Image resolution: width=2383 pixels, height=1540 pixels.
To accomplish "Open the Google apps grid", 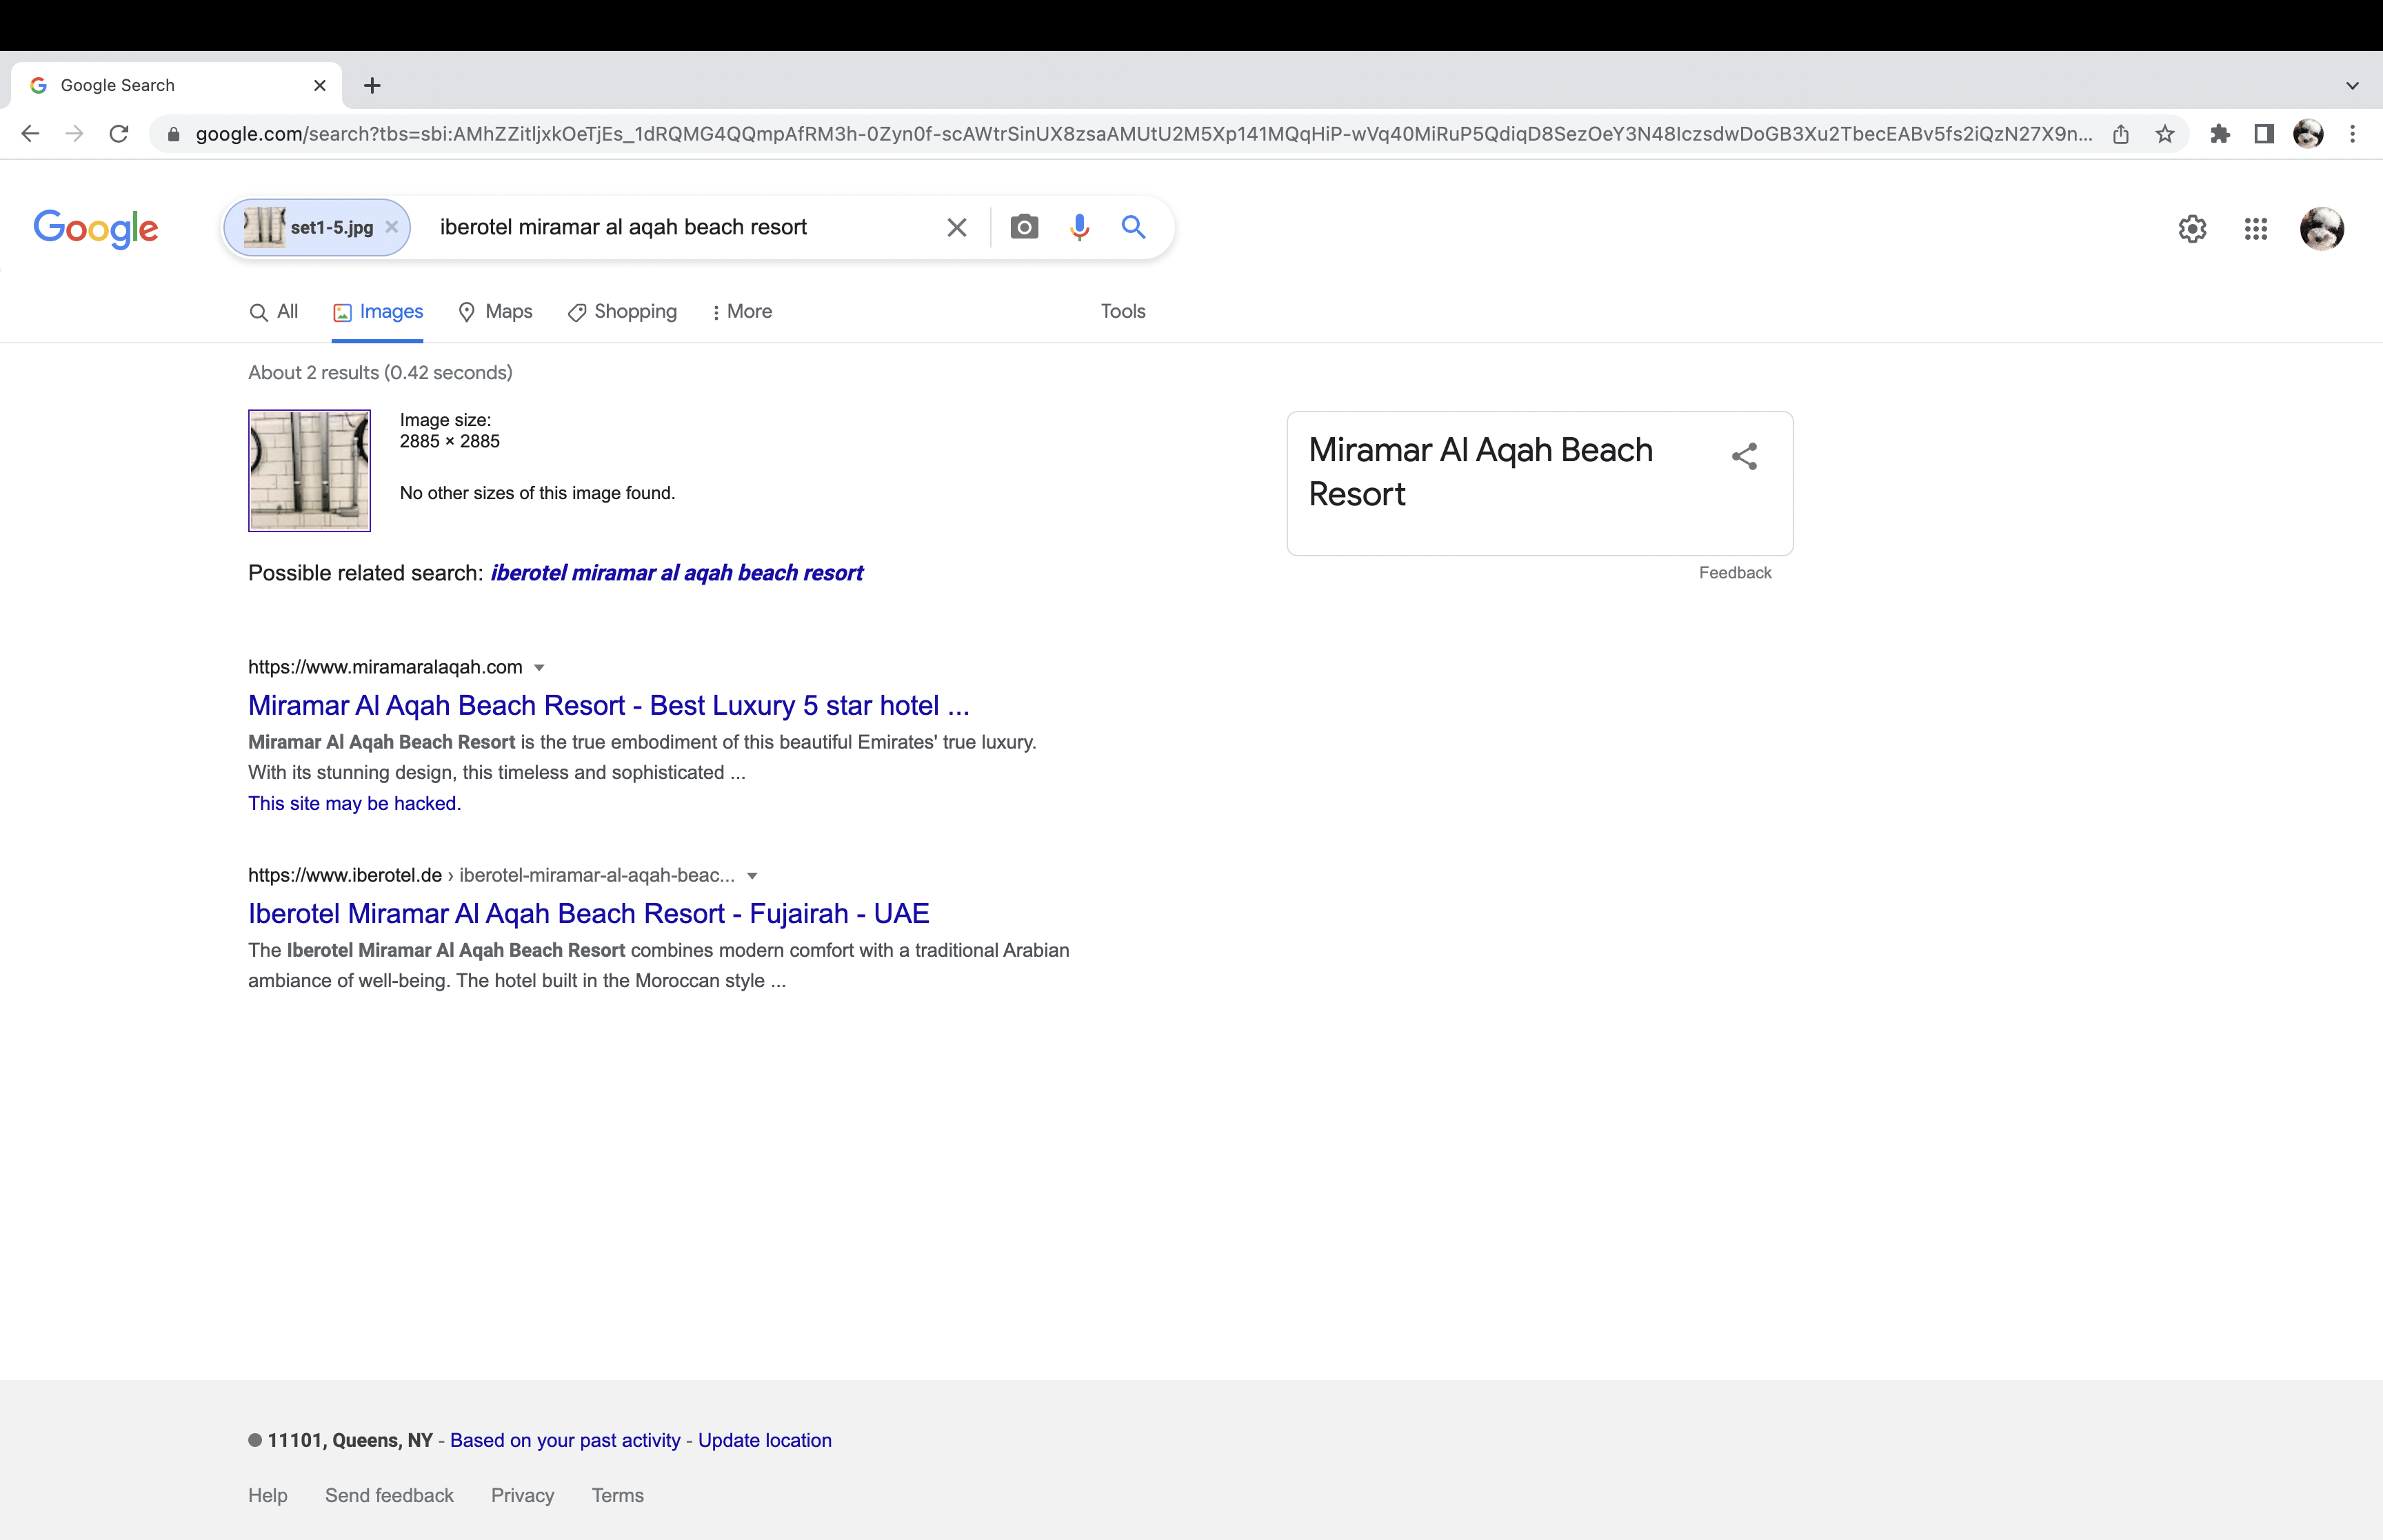I will point(2255,229).
